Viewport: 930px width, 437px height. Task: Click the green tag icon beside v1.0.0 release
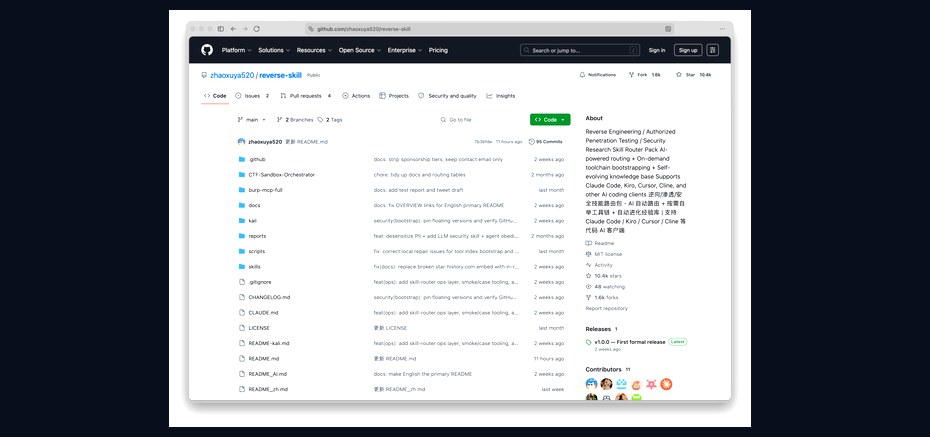[588, 342]
